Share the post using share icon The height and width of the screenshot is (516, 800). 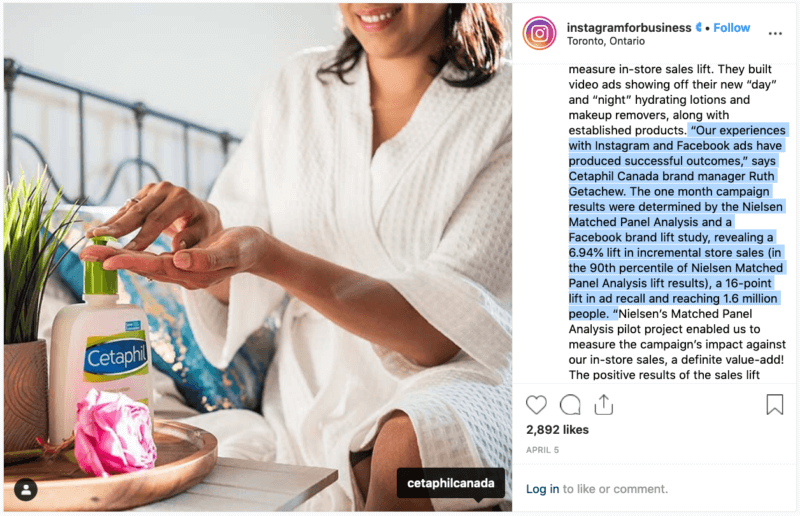(604, 404)
